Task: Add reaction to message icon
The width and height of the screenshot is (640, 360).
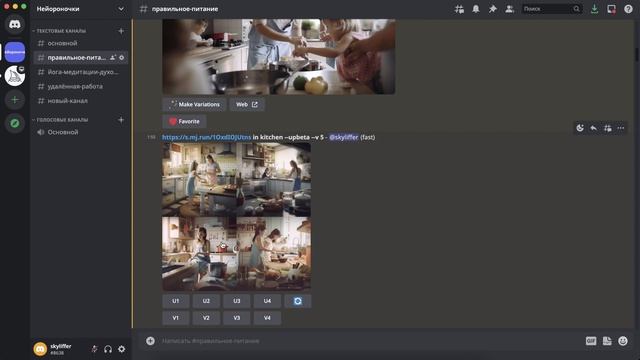Action: point(580,128)
